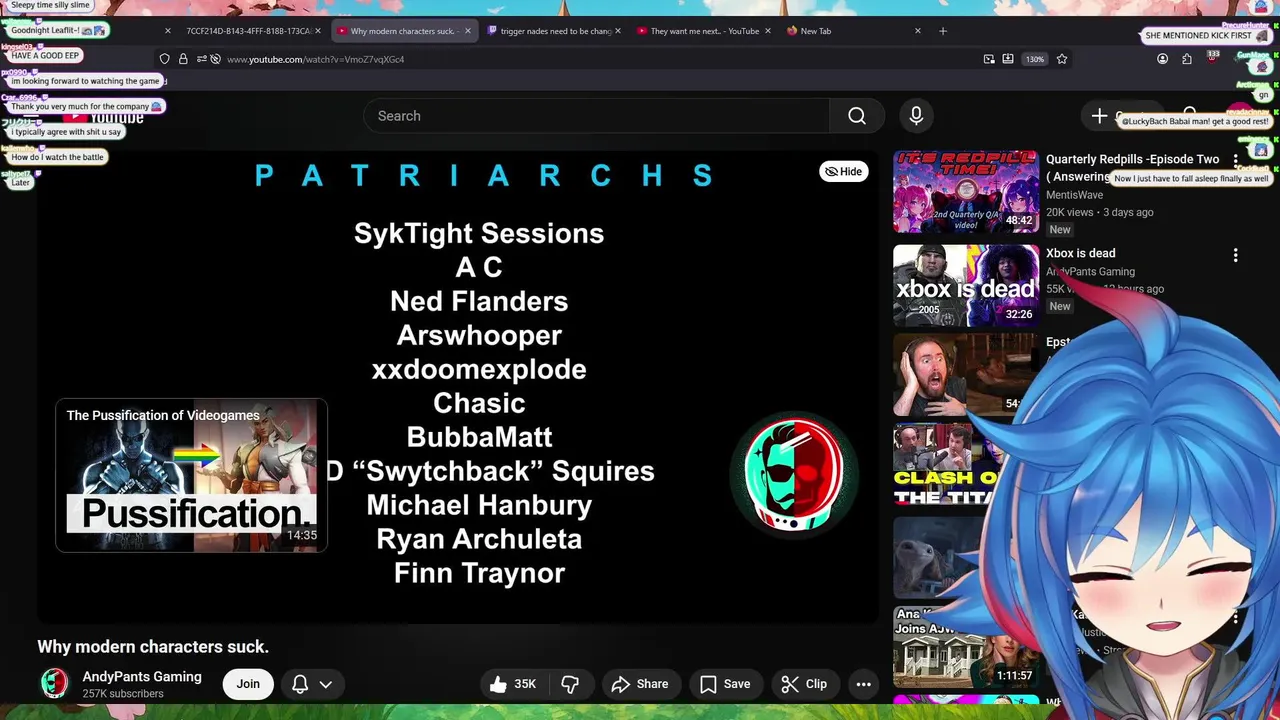Viewport: 1280px width, 720px height.
Task: Open AndyPants Gaming channel name link
Action: pyautogui.click(x=142, y=677)
